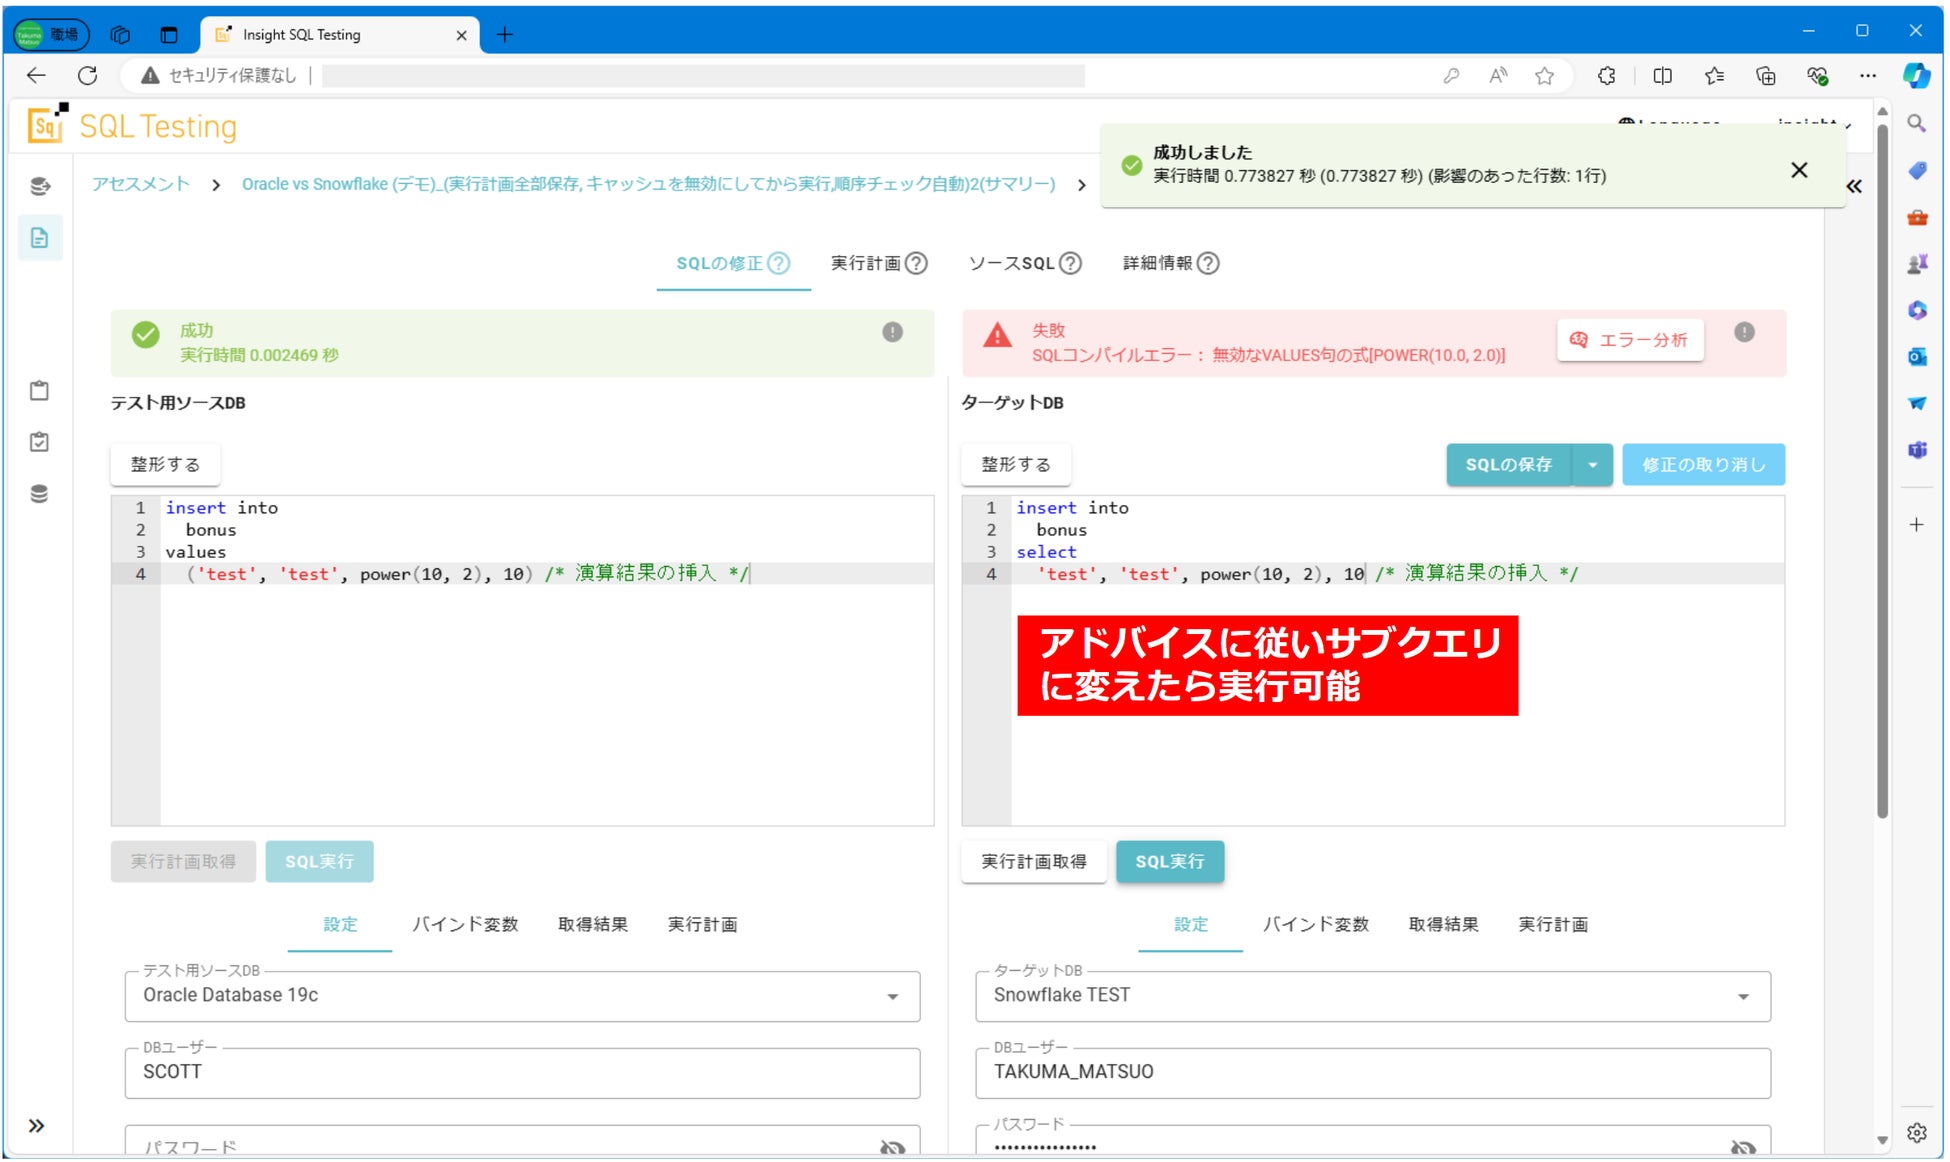The height and width of the screenshot is (1162, 1950).
Task: Click the SQL Testing logo icon
Action: 47,125
